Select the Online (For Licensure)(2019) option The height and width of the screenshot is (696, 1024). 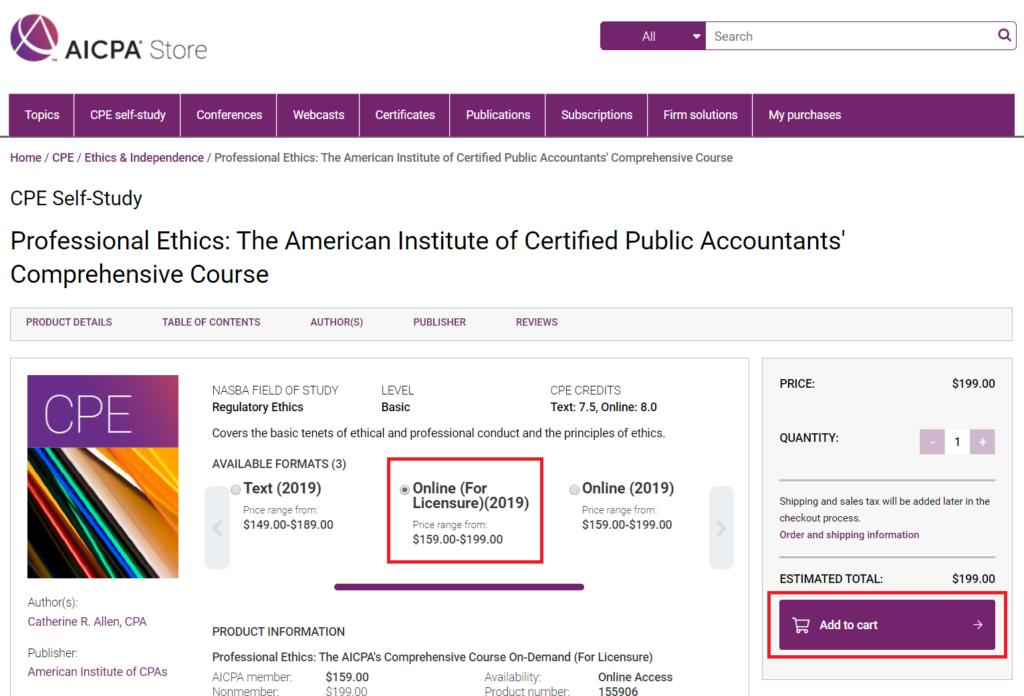click(403, 489)
